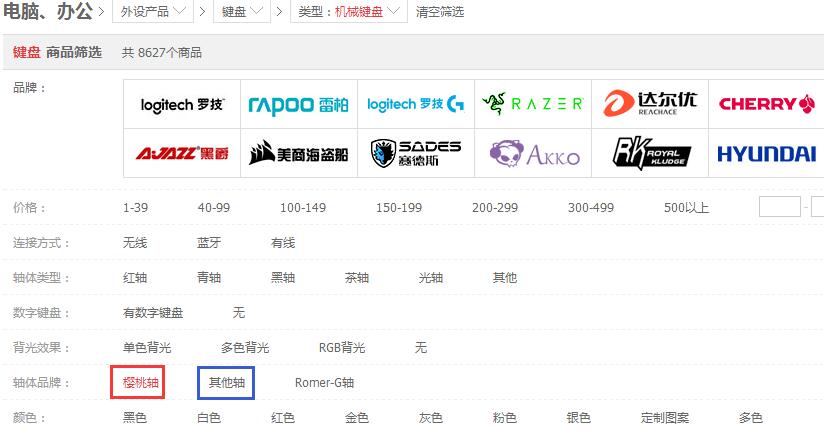This screenshot has width=824, height=431.
Task: Filter by price 1-39
Action: [x=135, y=208]
